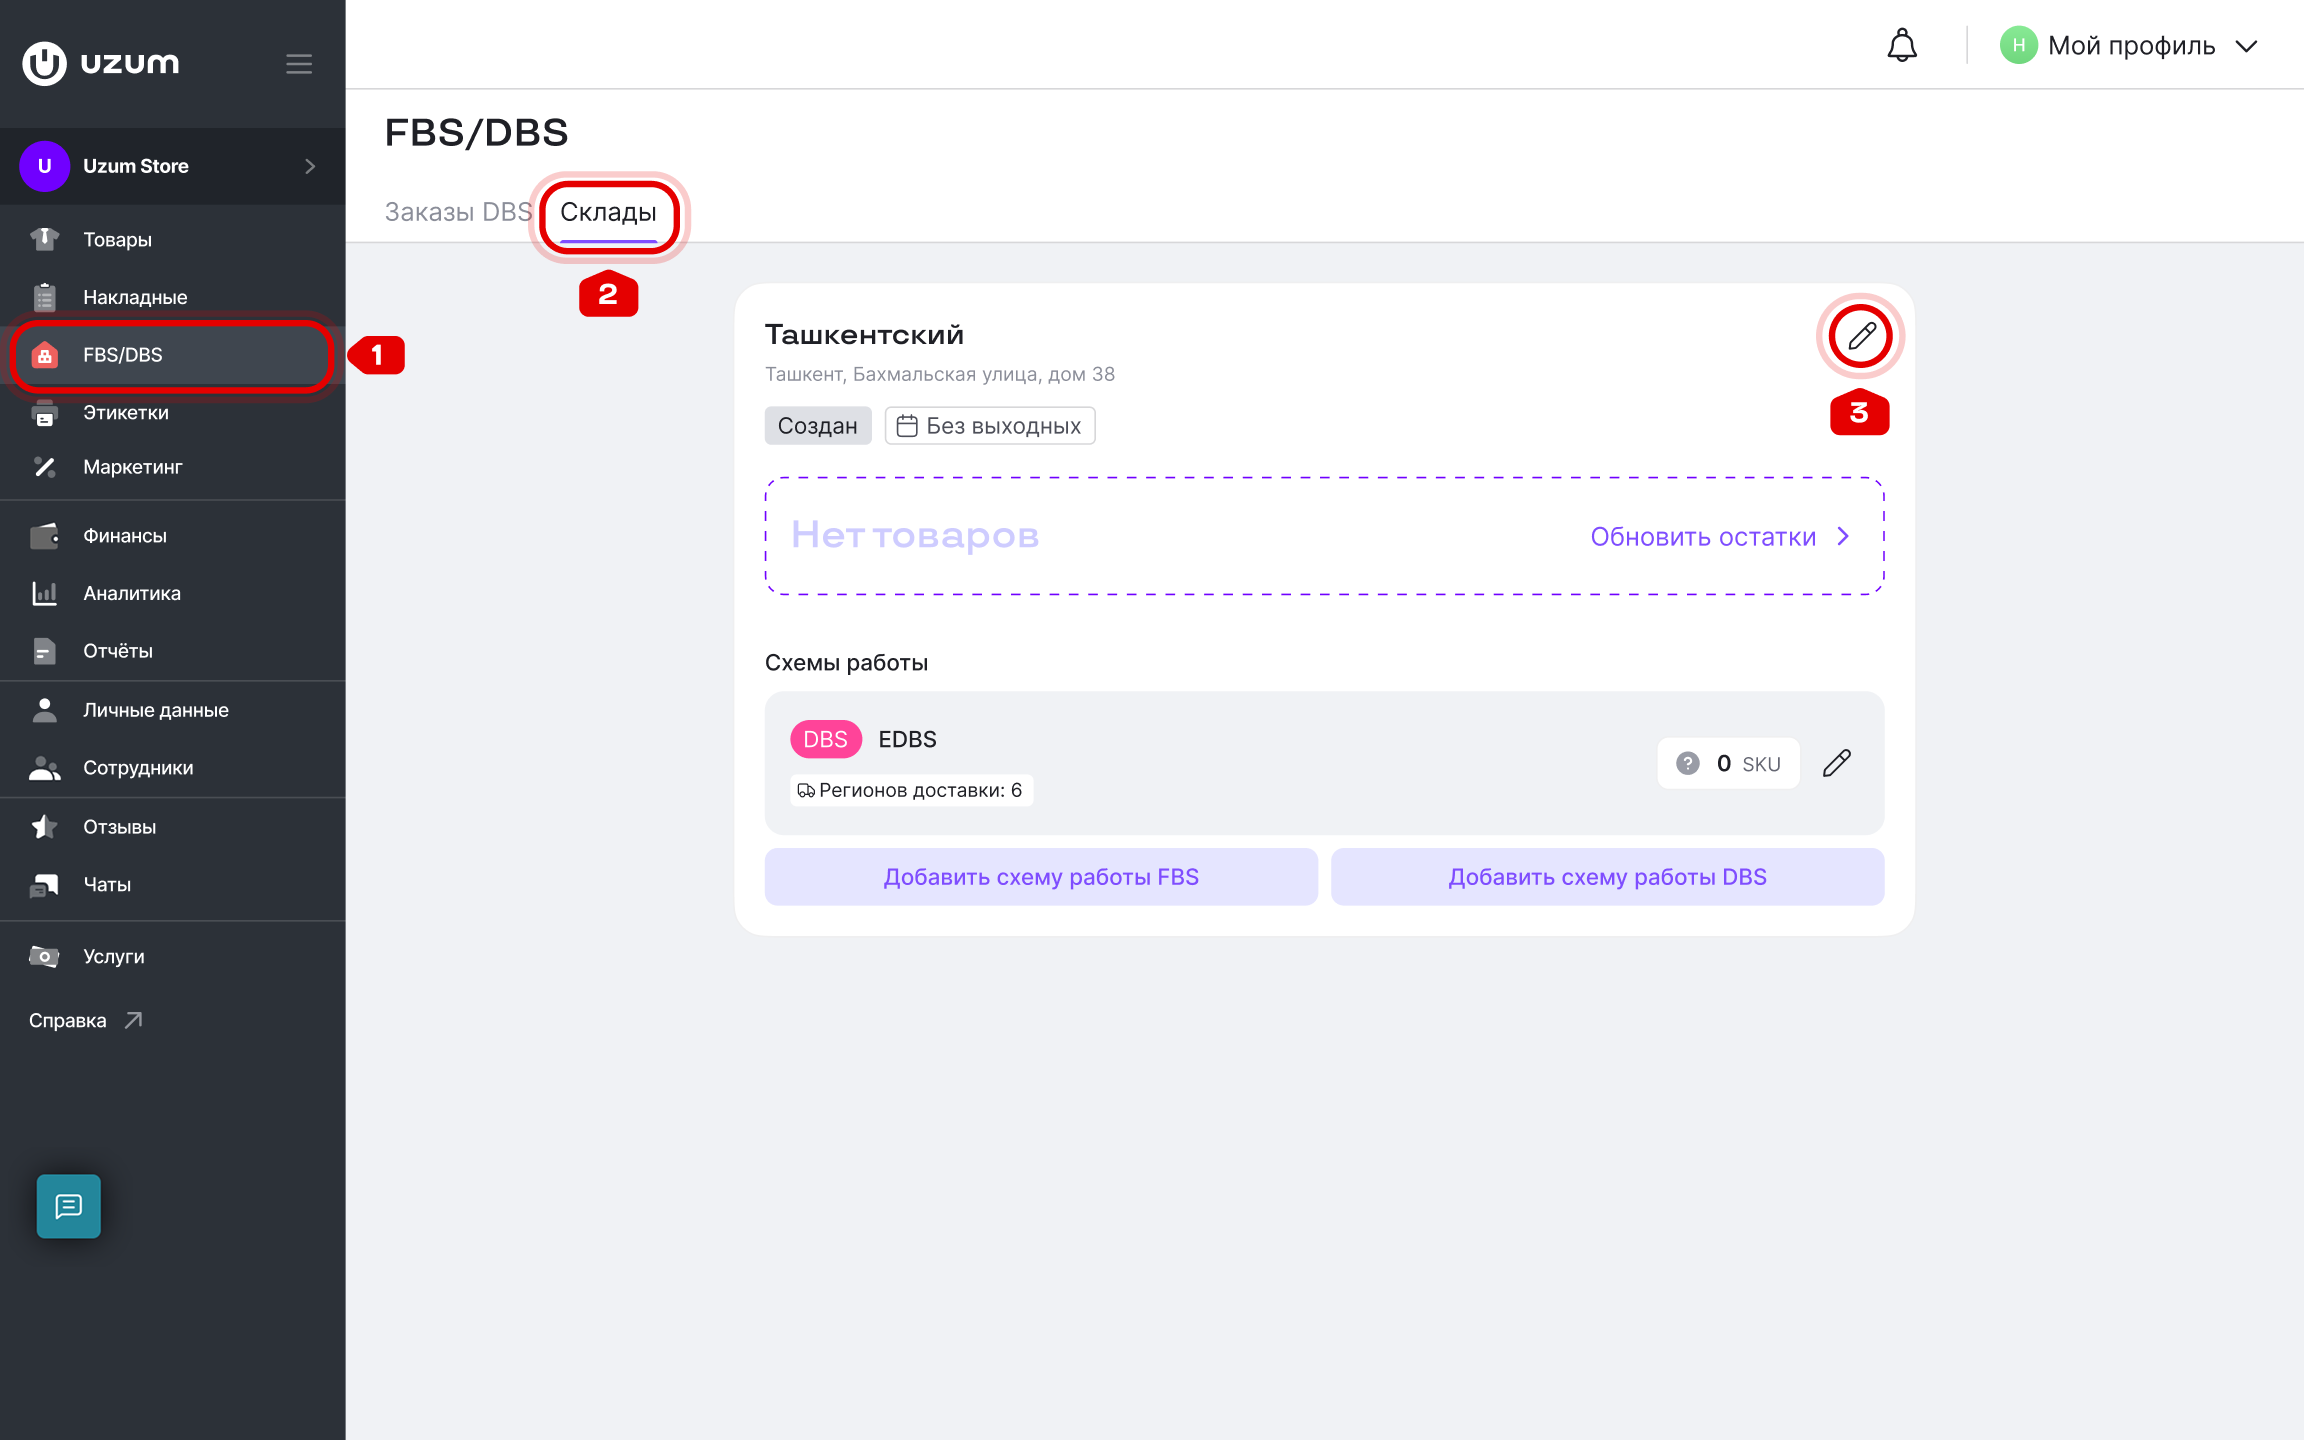Click the Без выходных schedule badge

tap(990, 426)
